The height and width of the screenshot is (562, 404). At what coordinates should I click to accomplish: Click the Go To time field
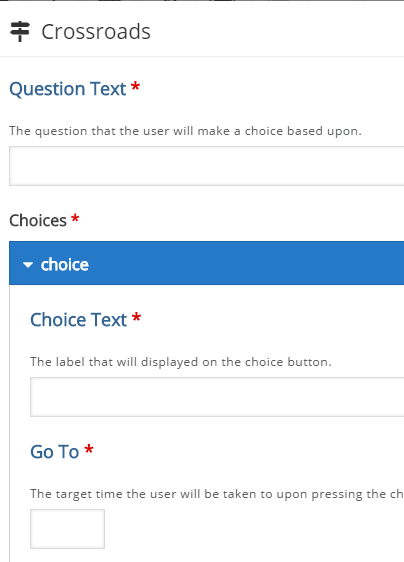(x=67, y=529)
